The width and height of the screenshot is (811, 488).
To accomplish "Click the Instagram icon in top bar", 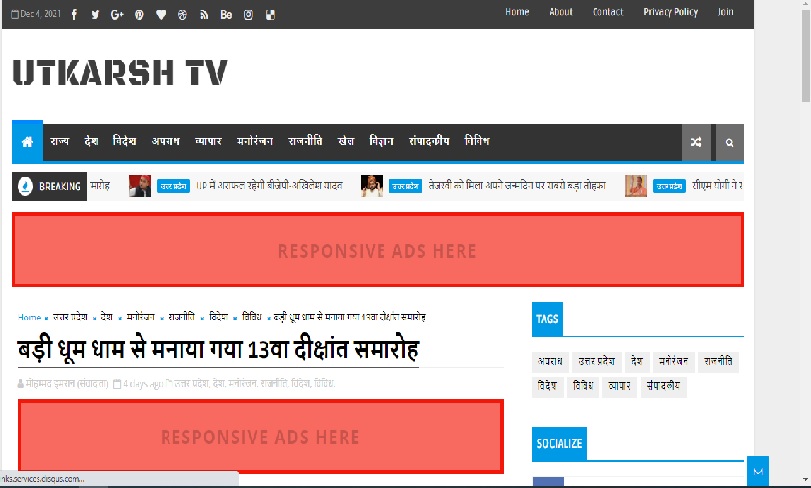I will point(248,14).
